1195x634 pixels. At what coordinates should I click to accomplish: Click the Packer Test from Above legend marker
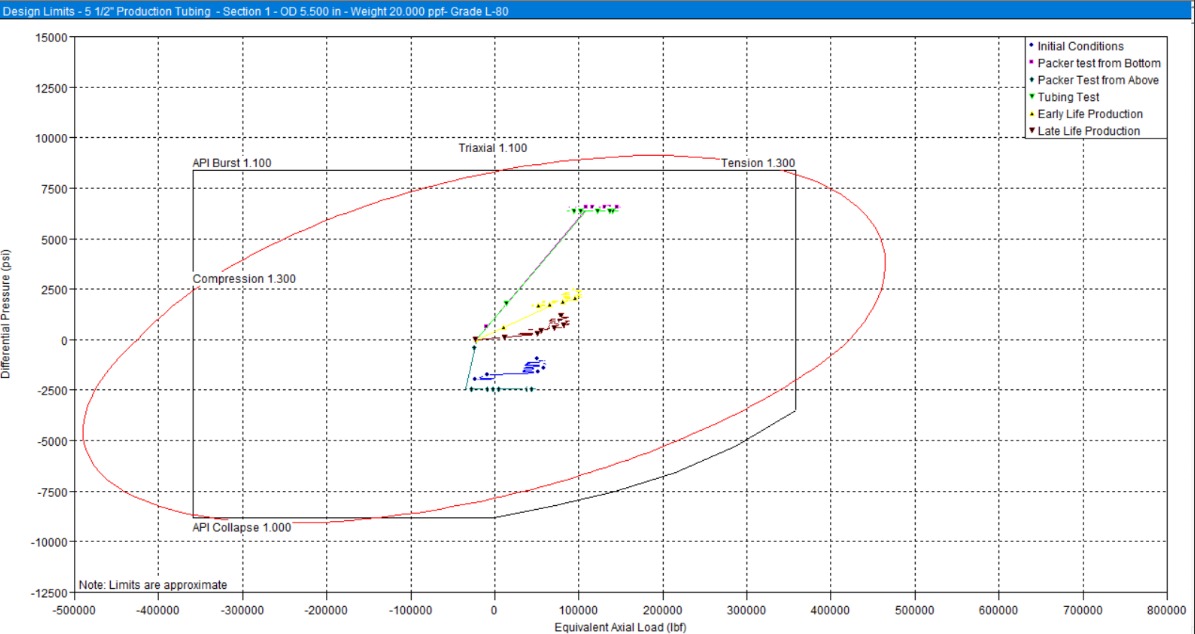pyautogui.click(x=1030, y=79)
